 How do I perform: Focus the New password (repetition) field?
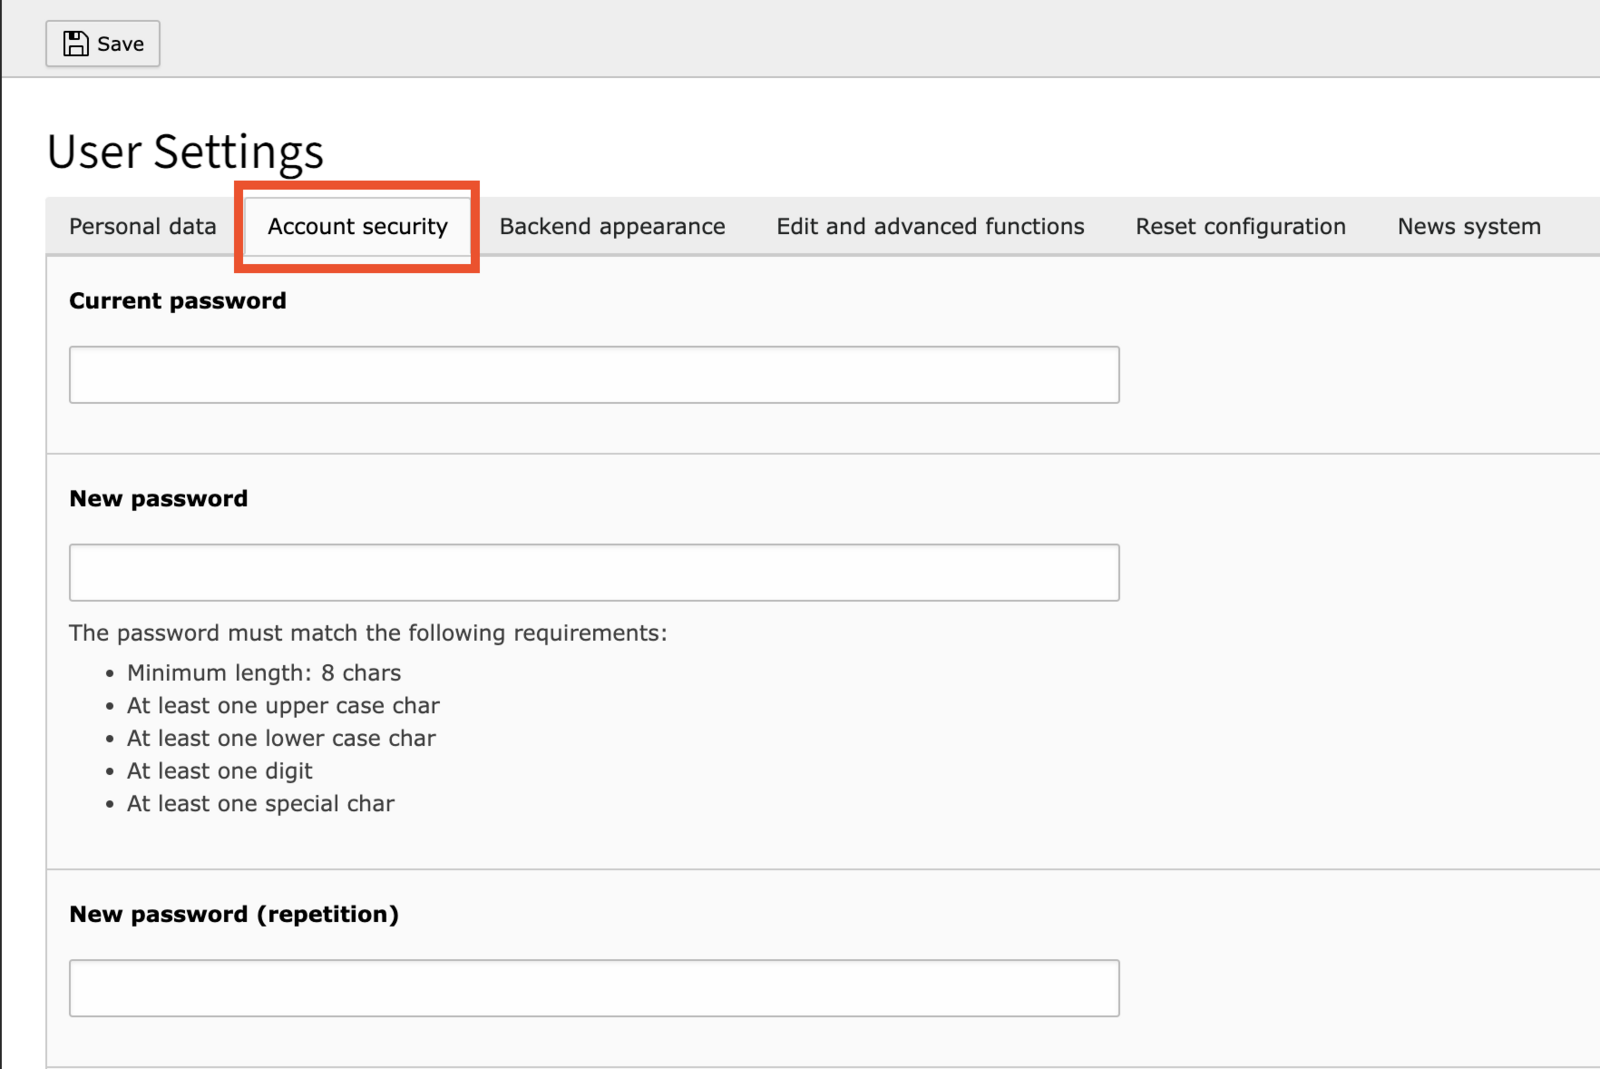(x=594, y=988)
